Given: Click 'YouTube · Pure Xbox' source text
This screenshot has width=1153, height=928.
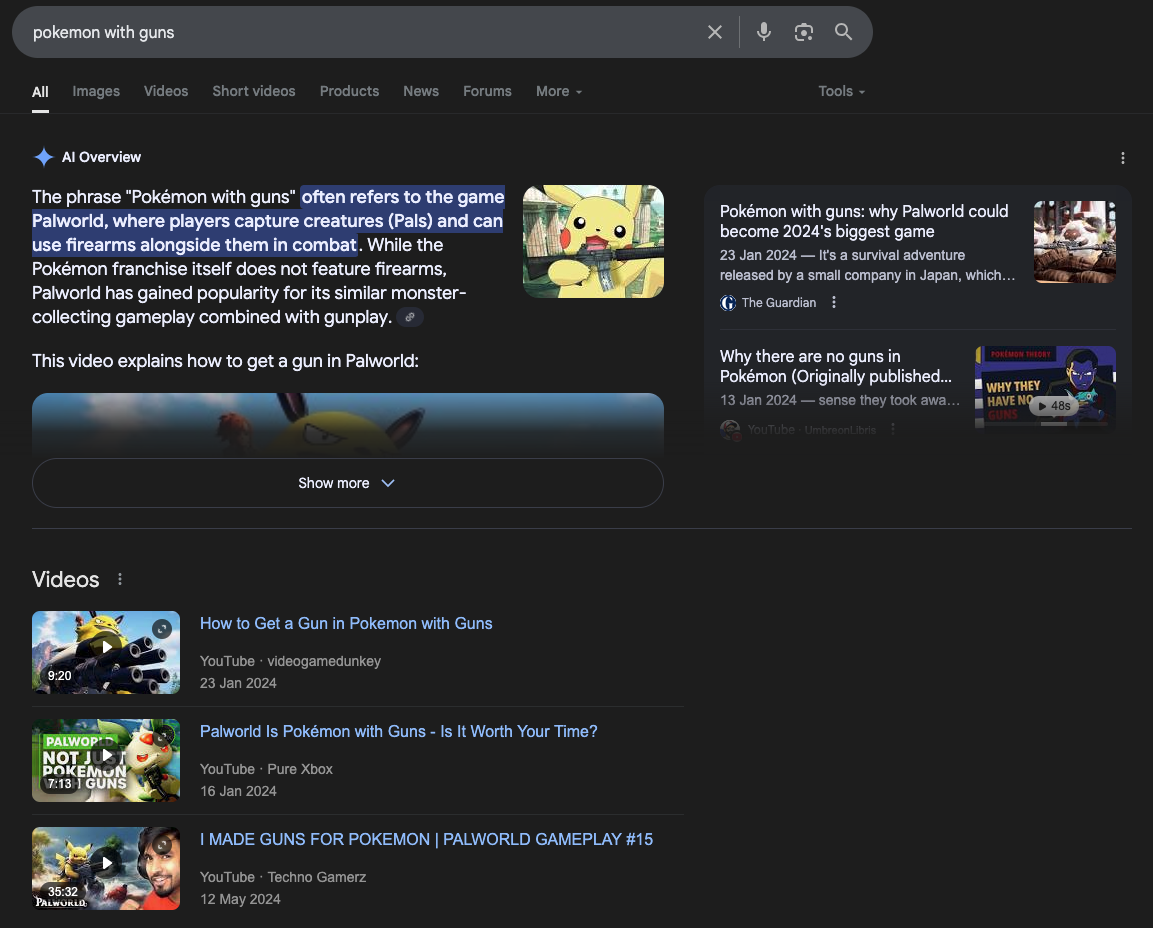Looking at the screenshot, I should pyautogui.click(x=266, y=769).
